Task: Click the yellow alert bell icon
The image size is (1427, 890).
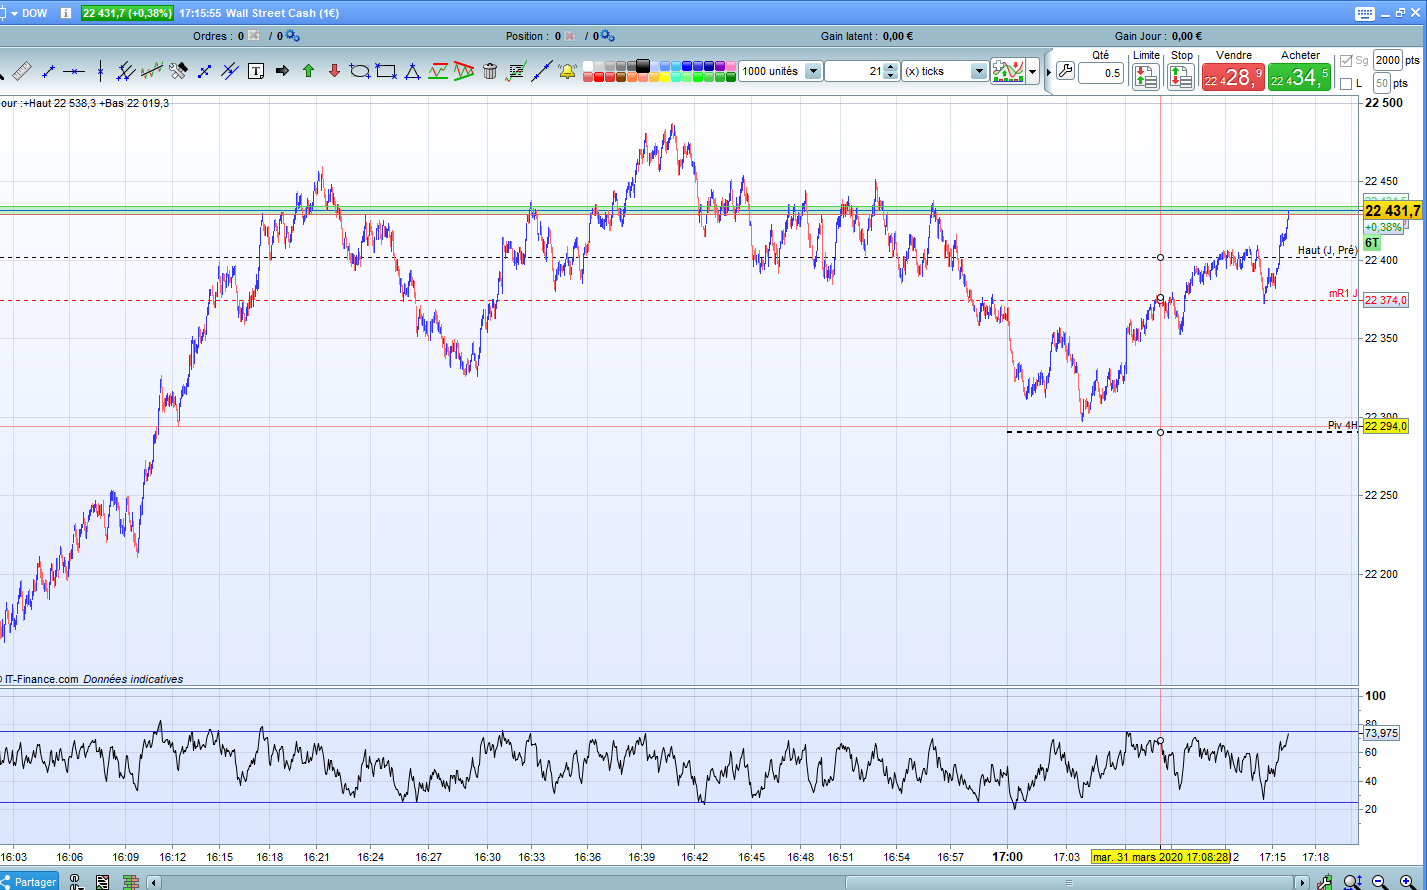Action: point(567,71)
